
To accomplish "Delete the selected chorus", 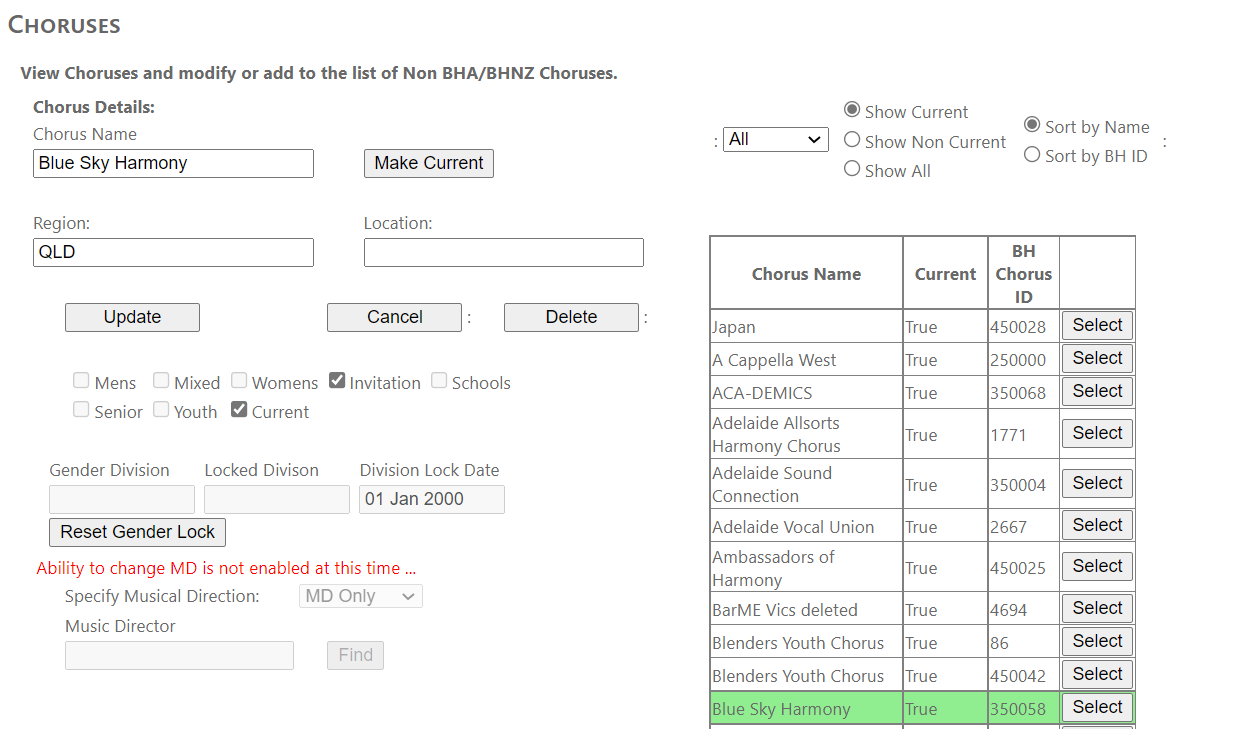I will (571, 317).
